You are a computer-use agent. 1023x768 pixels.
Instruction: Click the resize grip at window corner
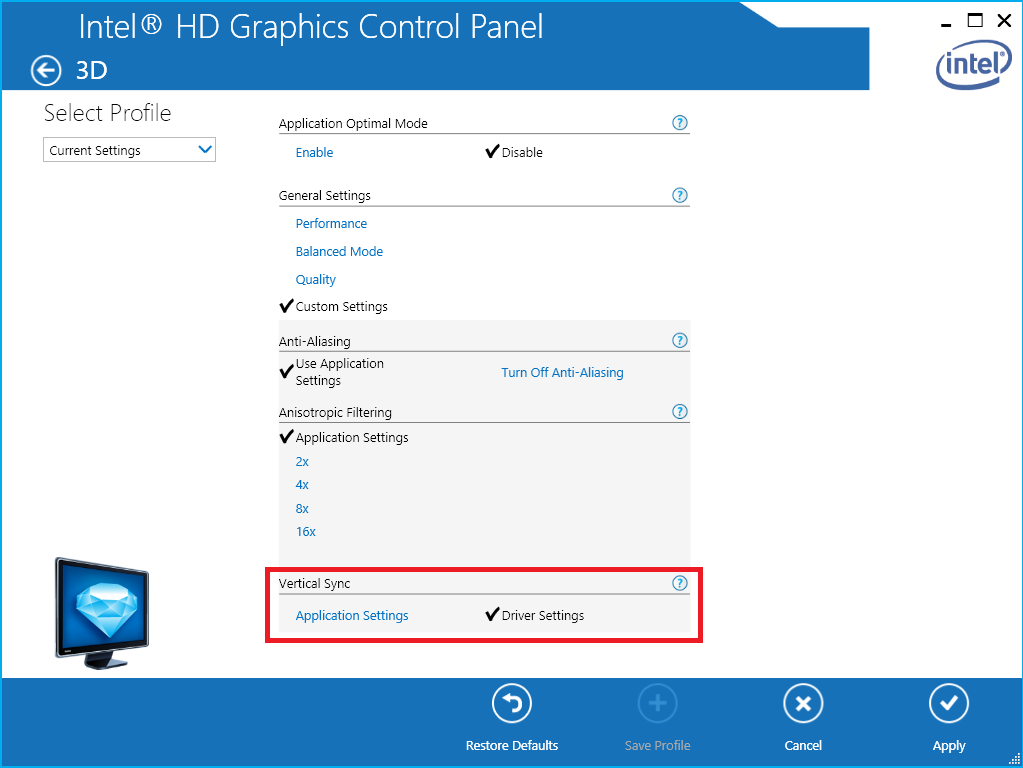(x=1015, y=760)
